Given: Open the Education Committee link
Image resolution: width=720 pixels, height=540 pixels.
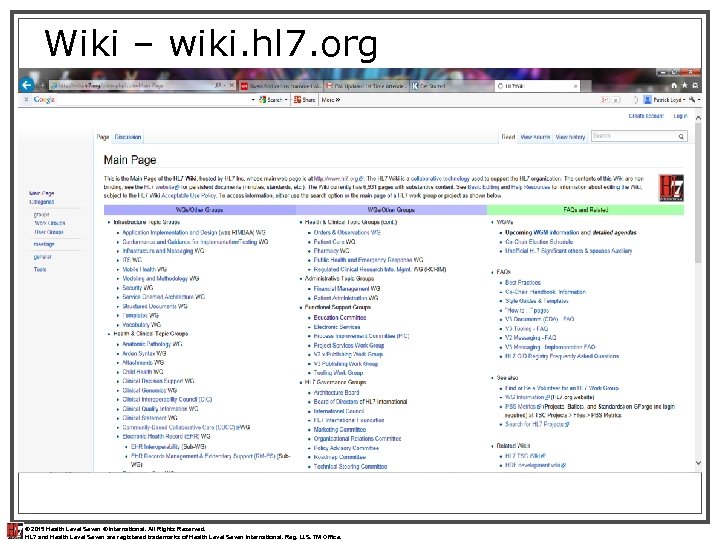Looking at the screenshot, I should coord(340,317).
